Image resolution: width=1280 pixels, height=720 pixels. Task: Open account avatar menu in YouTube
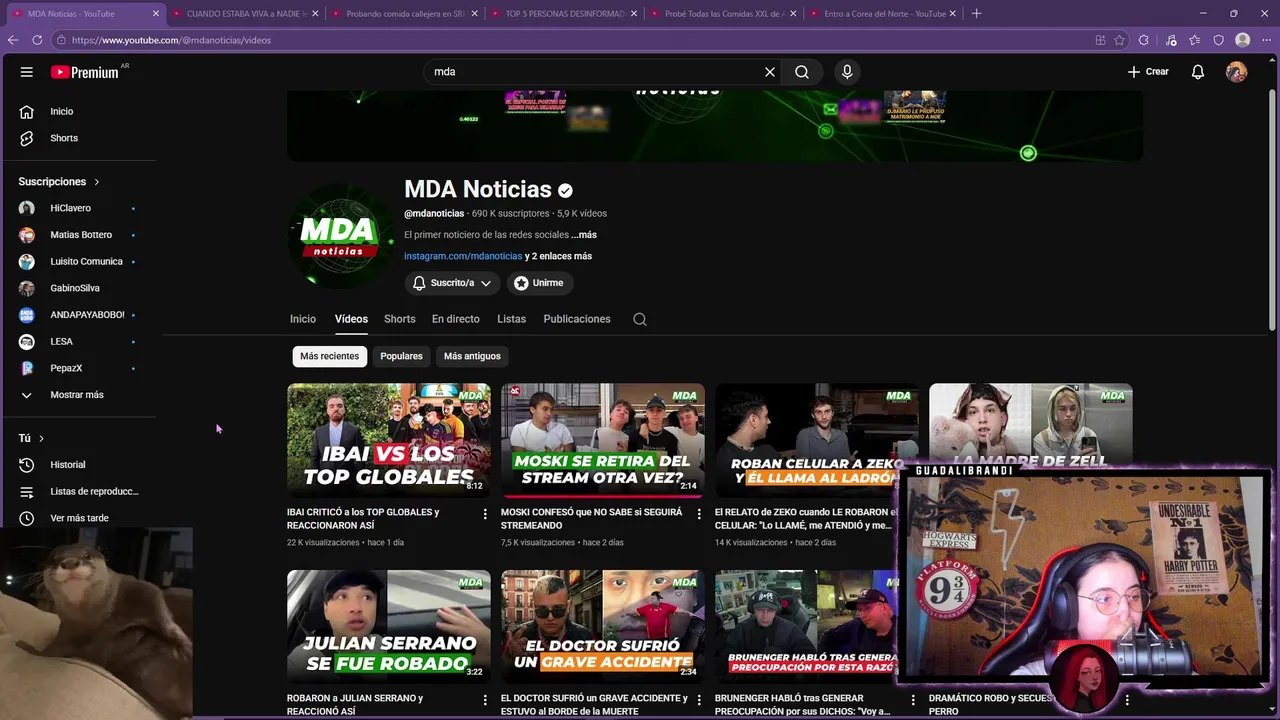pyautogui.click(x=1236, y=72)
